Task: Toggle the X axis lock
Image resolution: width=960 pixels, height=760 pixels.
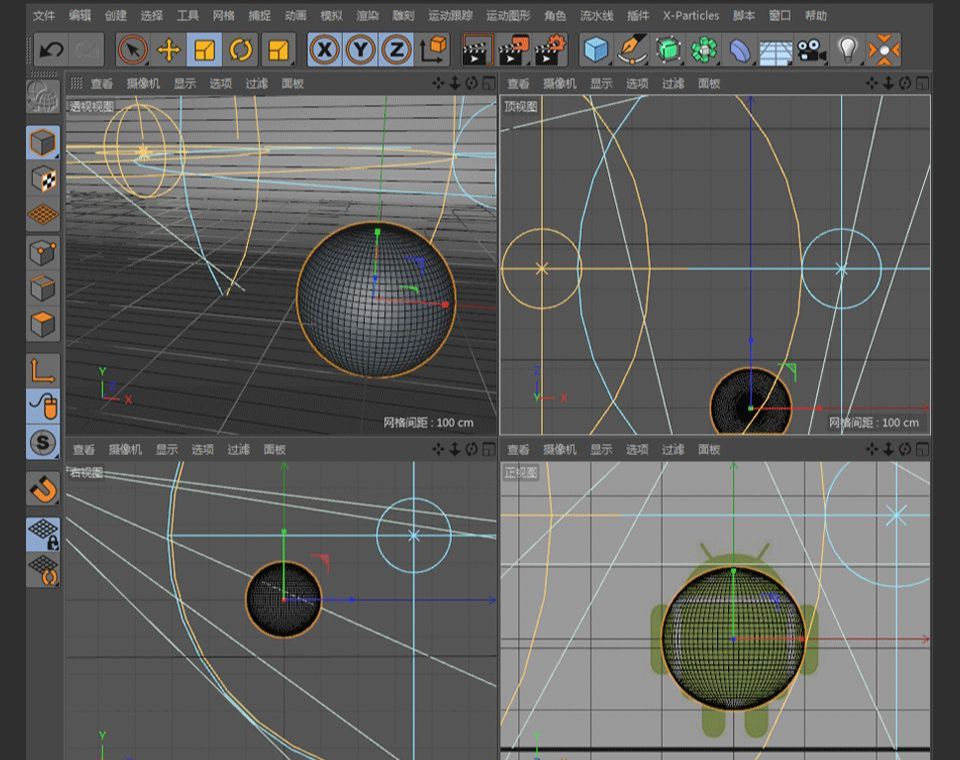Action: 324,50
